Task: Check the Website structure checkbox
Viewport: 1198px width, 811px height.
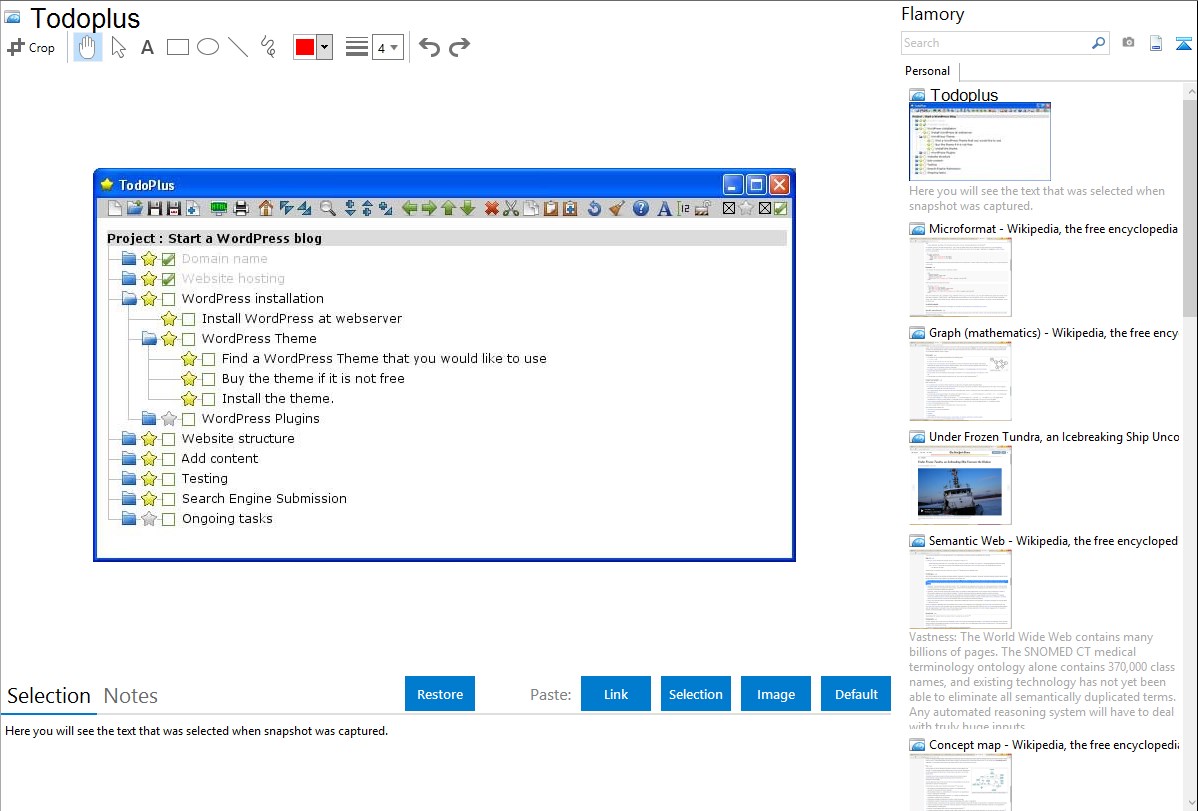Action: point(169,439)
